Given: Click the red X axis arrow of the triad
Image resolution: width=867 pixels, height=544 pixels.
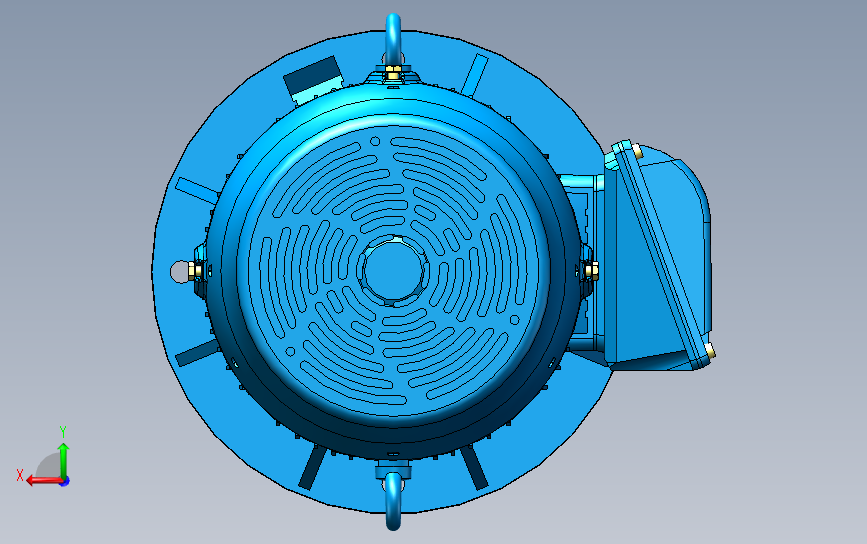Looking at the screenshot, I should tap(44, 480).
